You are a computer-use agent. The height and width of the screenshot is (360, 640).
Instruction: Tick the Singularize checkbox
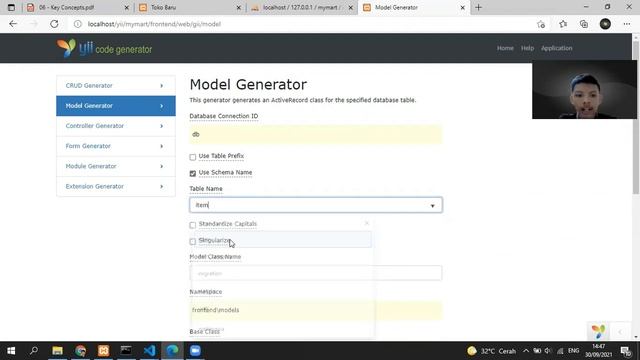click(193, 241)
